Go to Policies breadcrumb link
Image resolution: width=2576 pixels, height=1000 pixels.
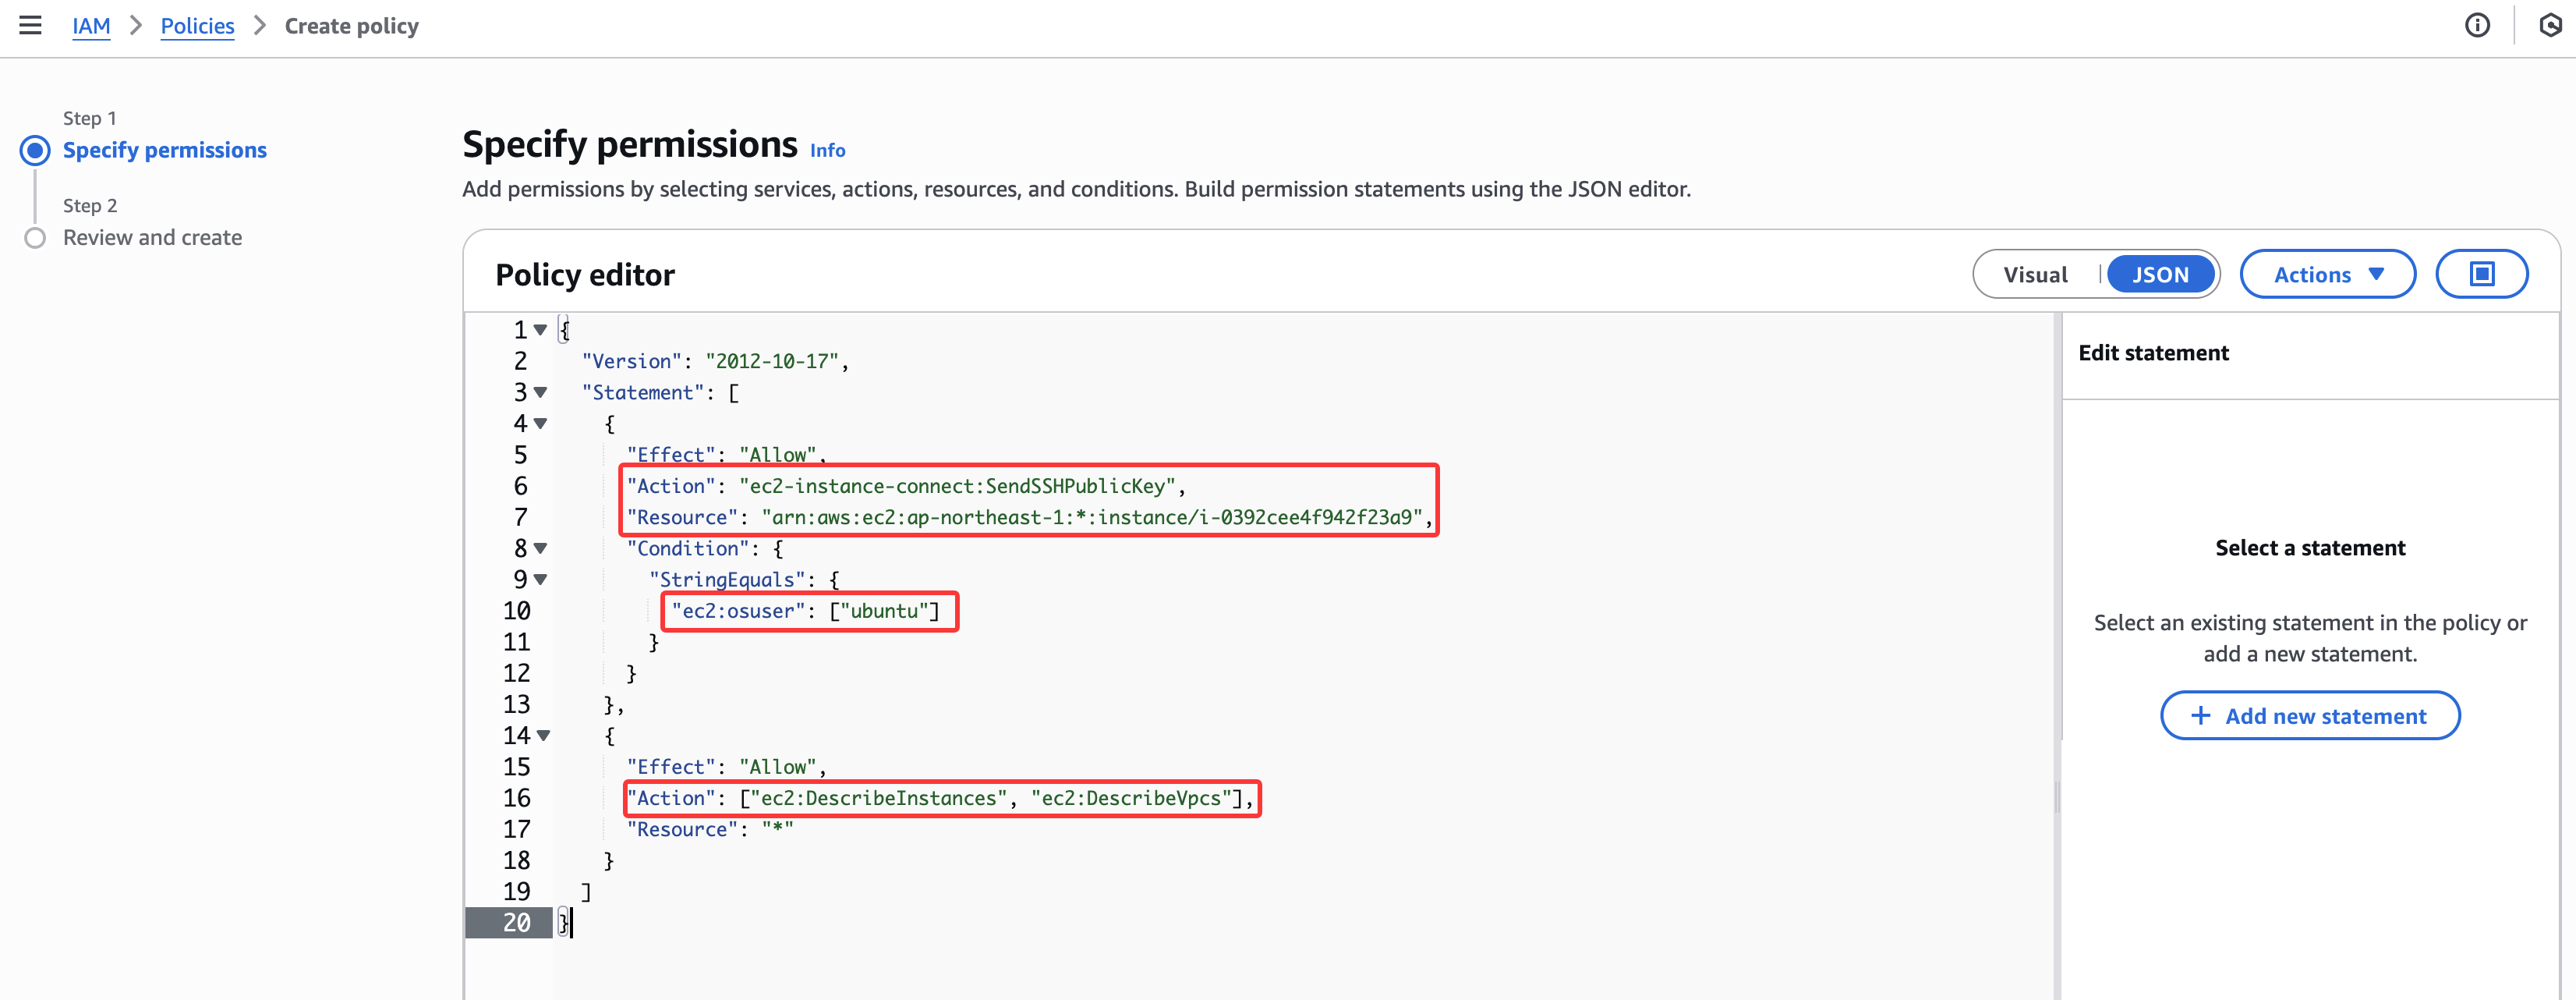click(x=197, y=26)
